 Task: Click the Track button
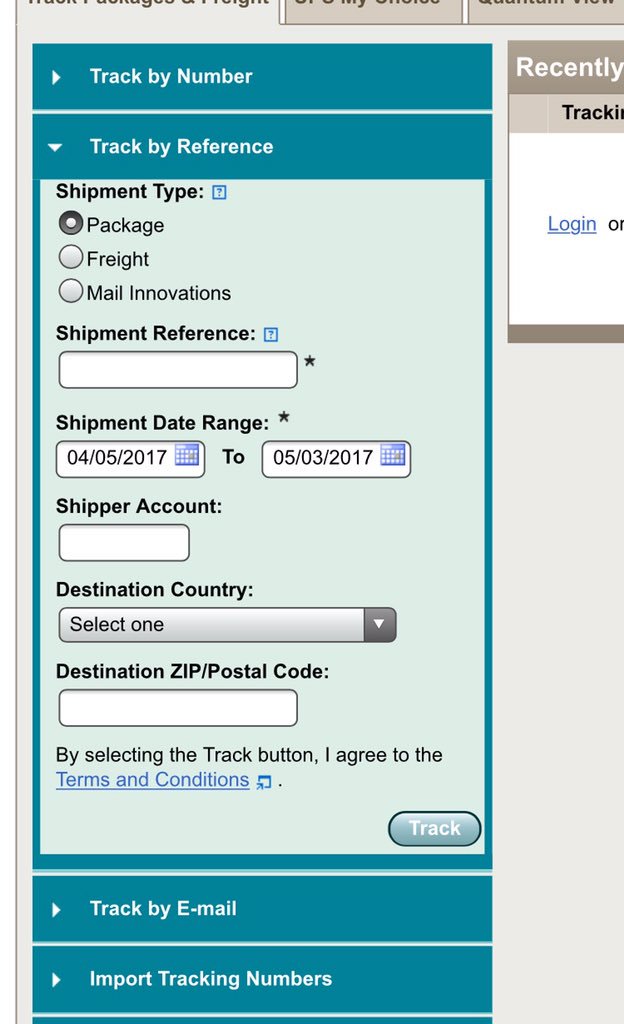(435, 829)
